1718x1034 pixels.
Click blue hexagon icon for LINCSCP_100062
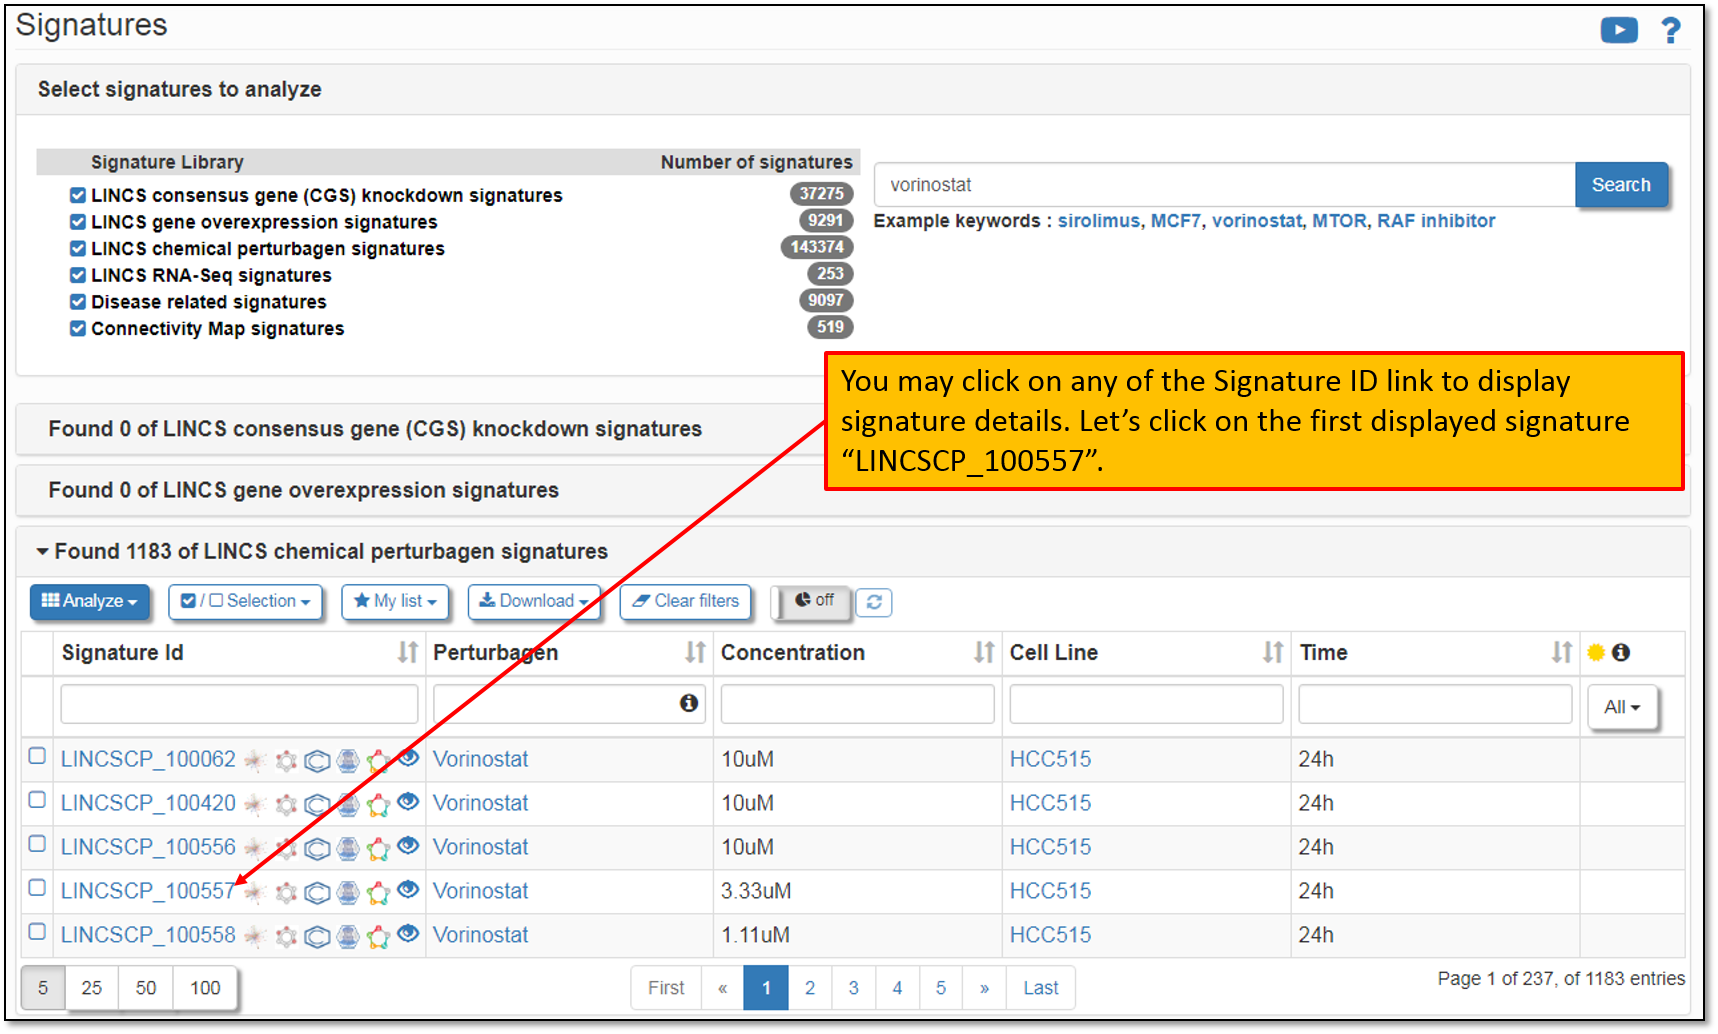click(x=348, y=761)
